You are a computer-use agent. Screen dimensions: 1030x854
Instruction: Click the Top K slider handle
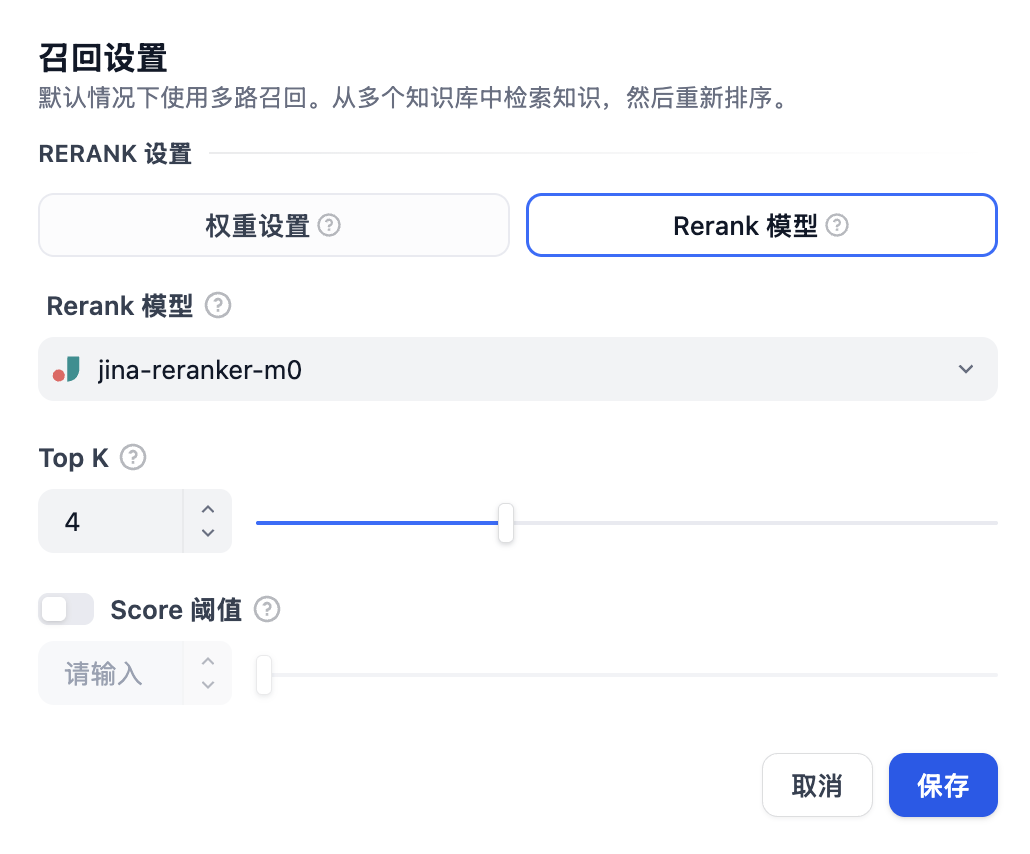[505, 522]
